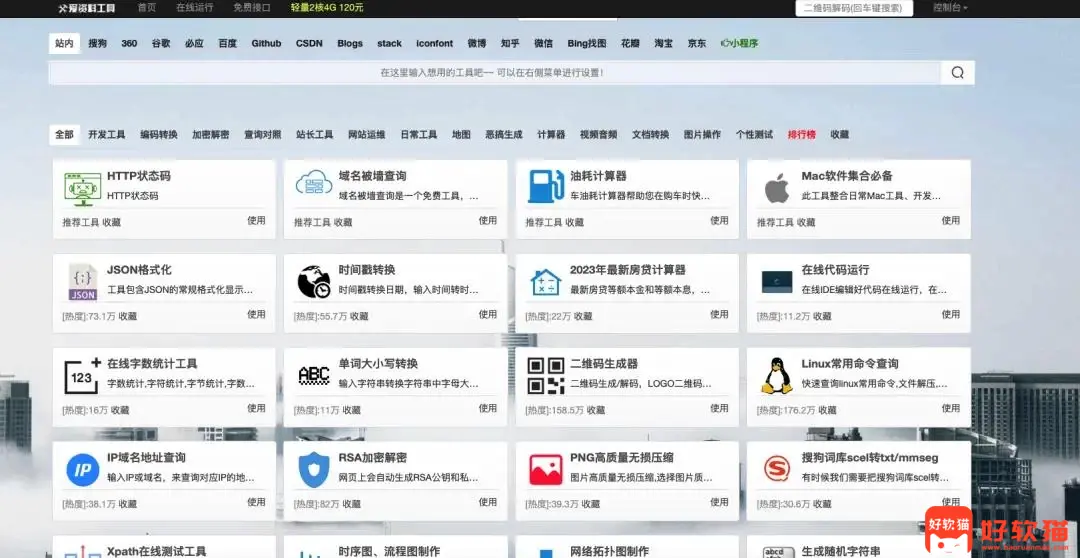Click the Sogou S logo icon
The height and width of the screenshot is (558, 1080).
point(777,470)
